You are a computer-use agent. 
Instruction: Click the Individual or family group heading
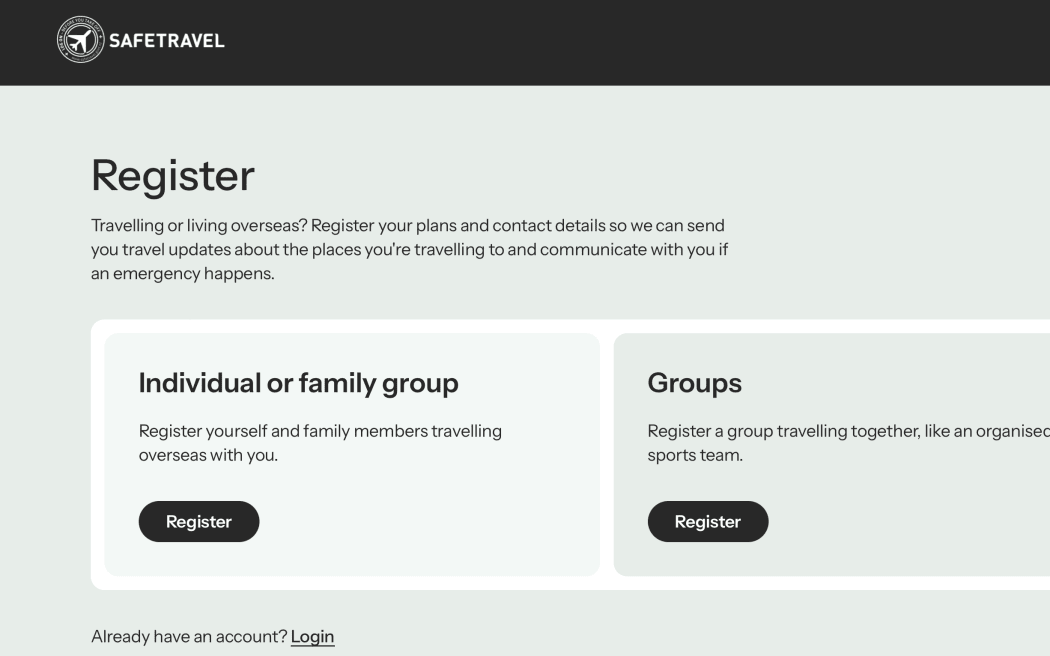tap(298, 383)
